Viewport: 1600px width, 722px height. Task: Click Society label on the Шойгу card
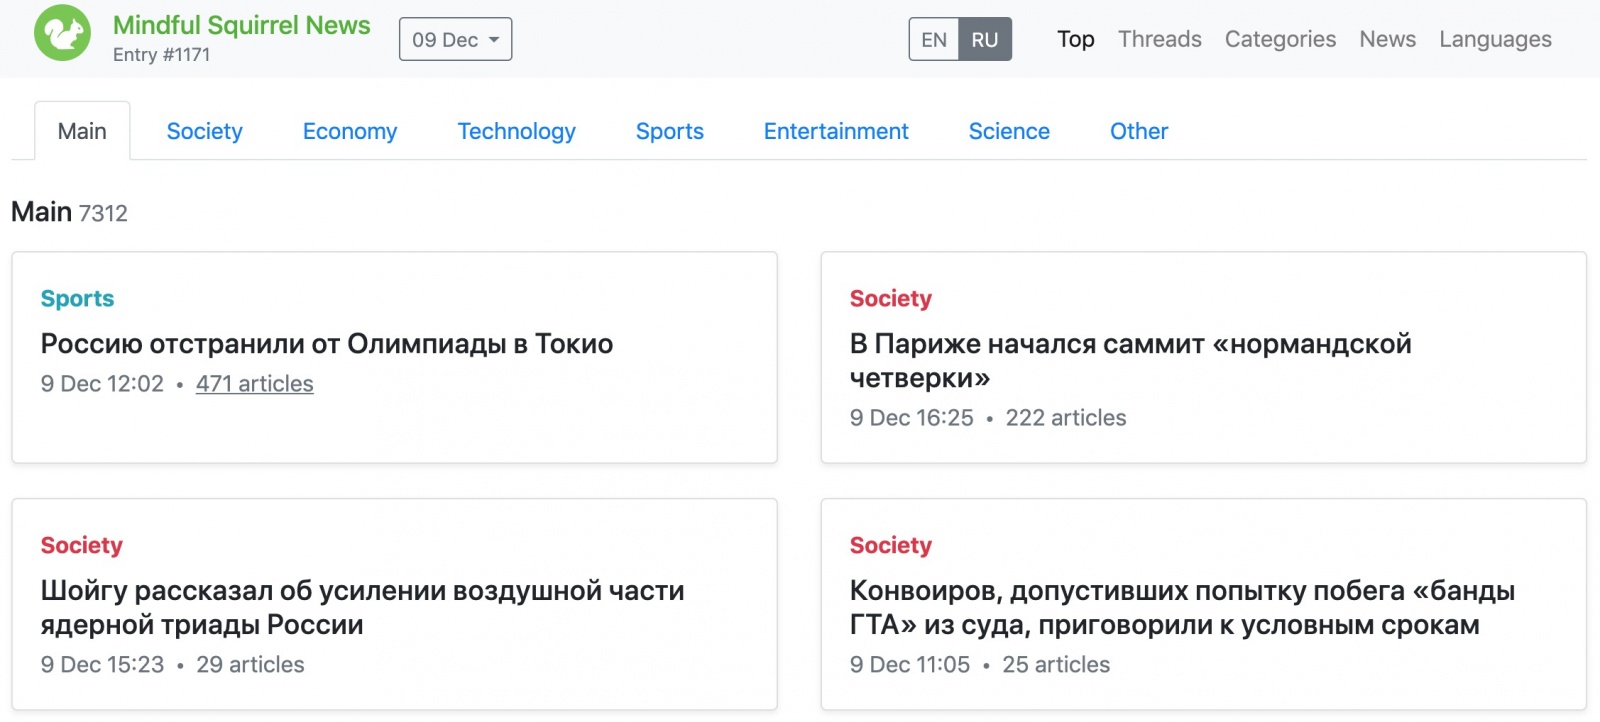point(81,546)
